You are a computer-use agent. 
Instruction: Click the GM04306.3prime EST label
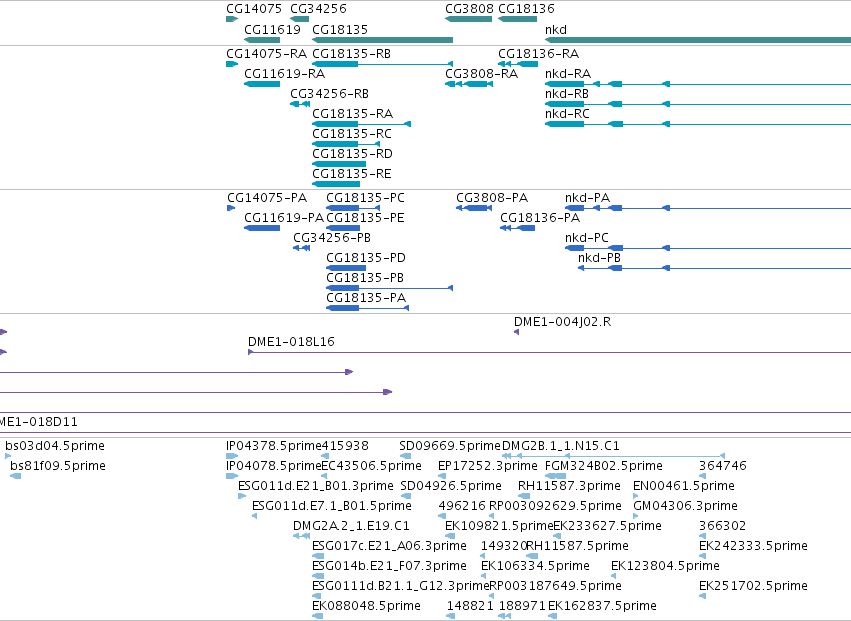coord(685,506)
